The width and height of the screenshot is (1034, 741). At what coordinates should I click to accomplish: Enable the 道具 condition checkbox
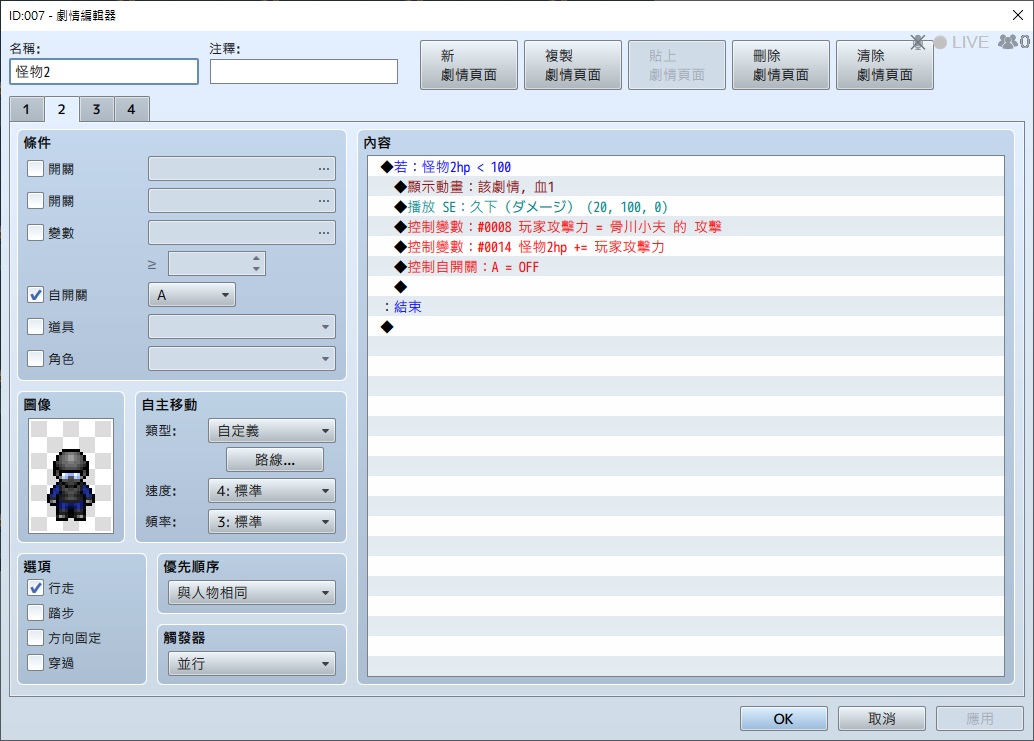(x=36, y=326)
